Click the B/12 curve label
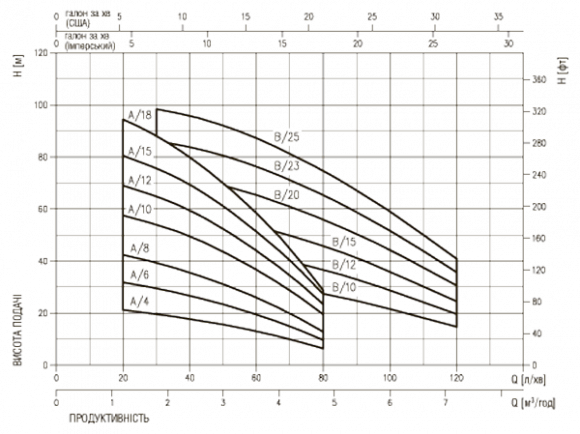 [x=344, y=265]
